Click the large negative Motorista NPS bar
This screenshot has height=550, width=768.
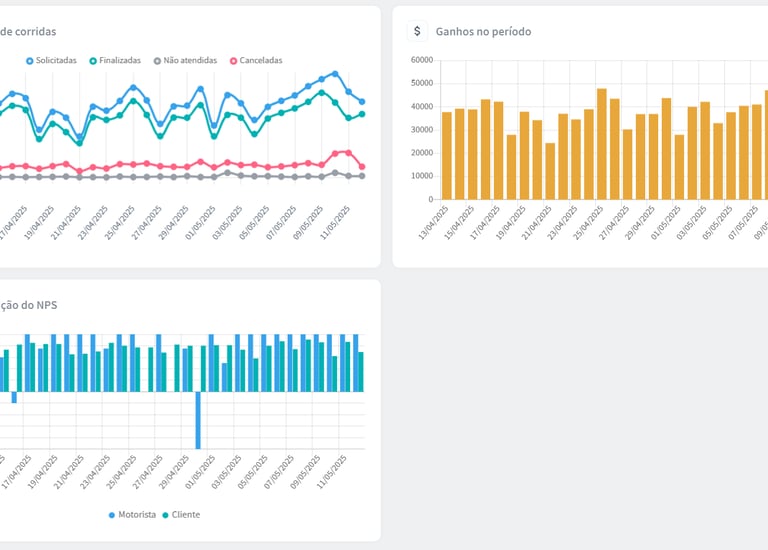click(198, 420)
